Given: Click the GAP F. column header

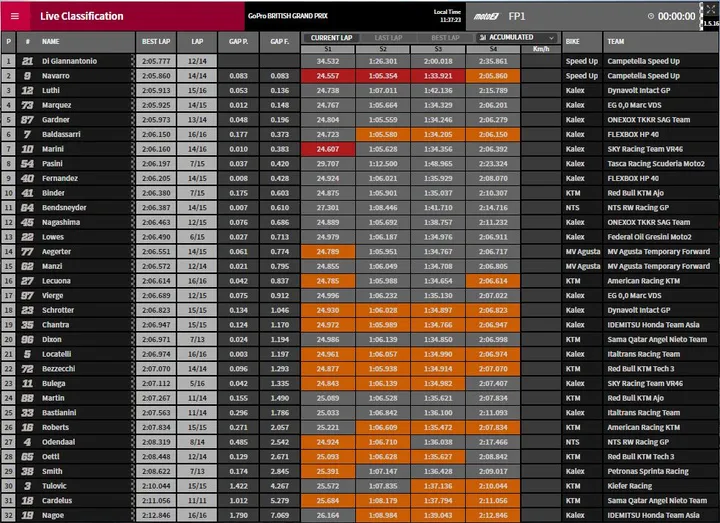Looking at the screenshot, I should (x=280, y=41).
